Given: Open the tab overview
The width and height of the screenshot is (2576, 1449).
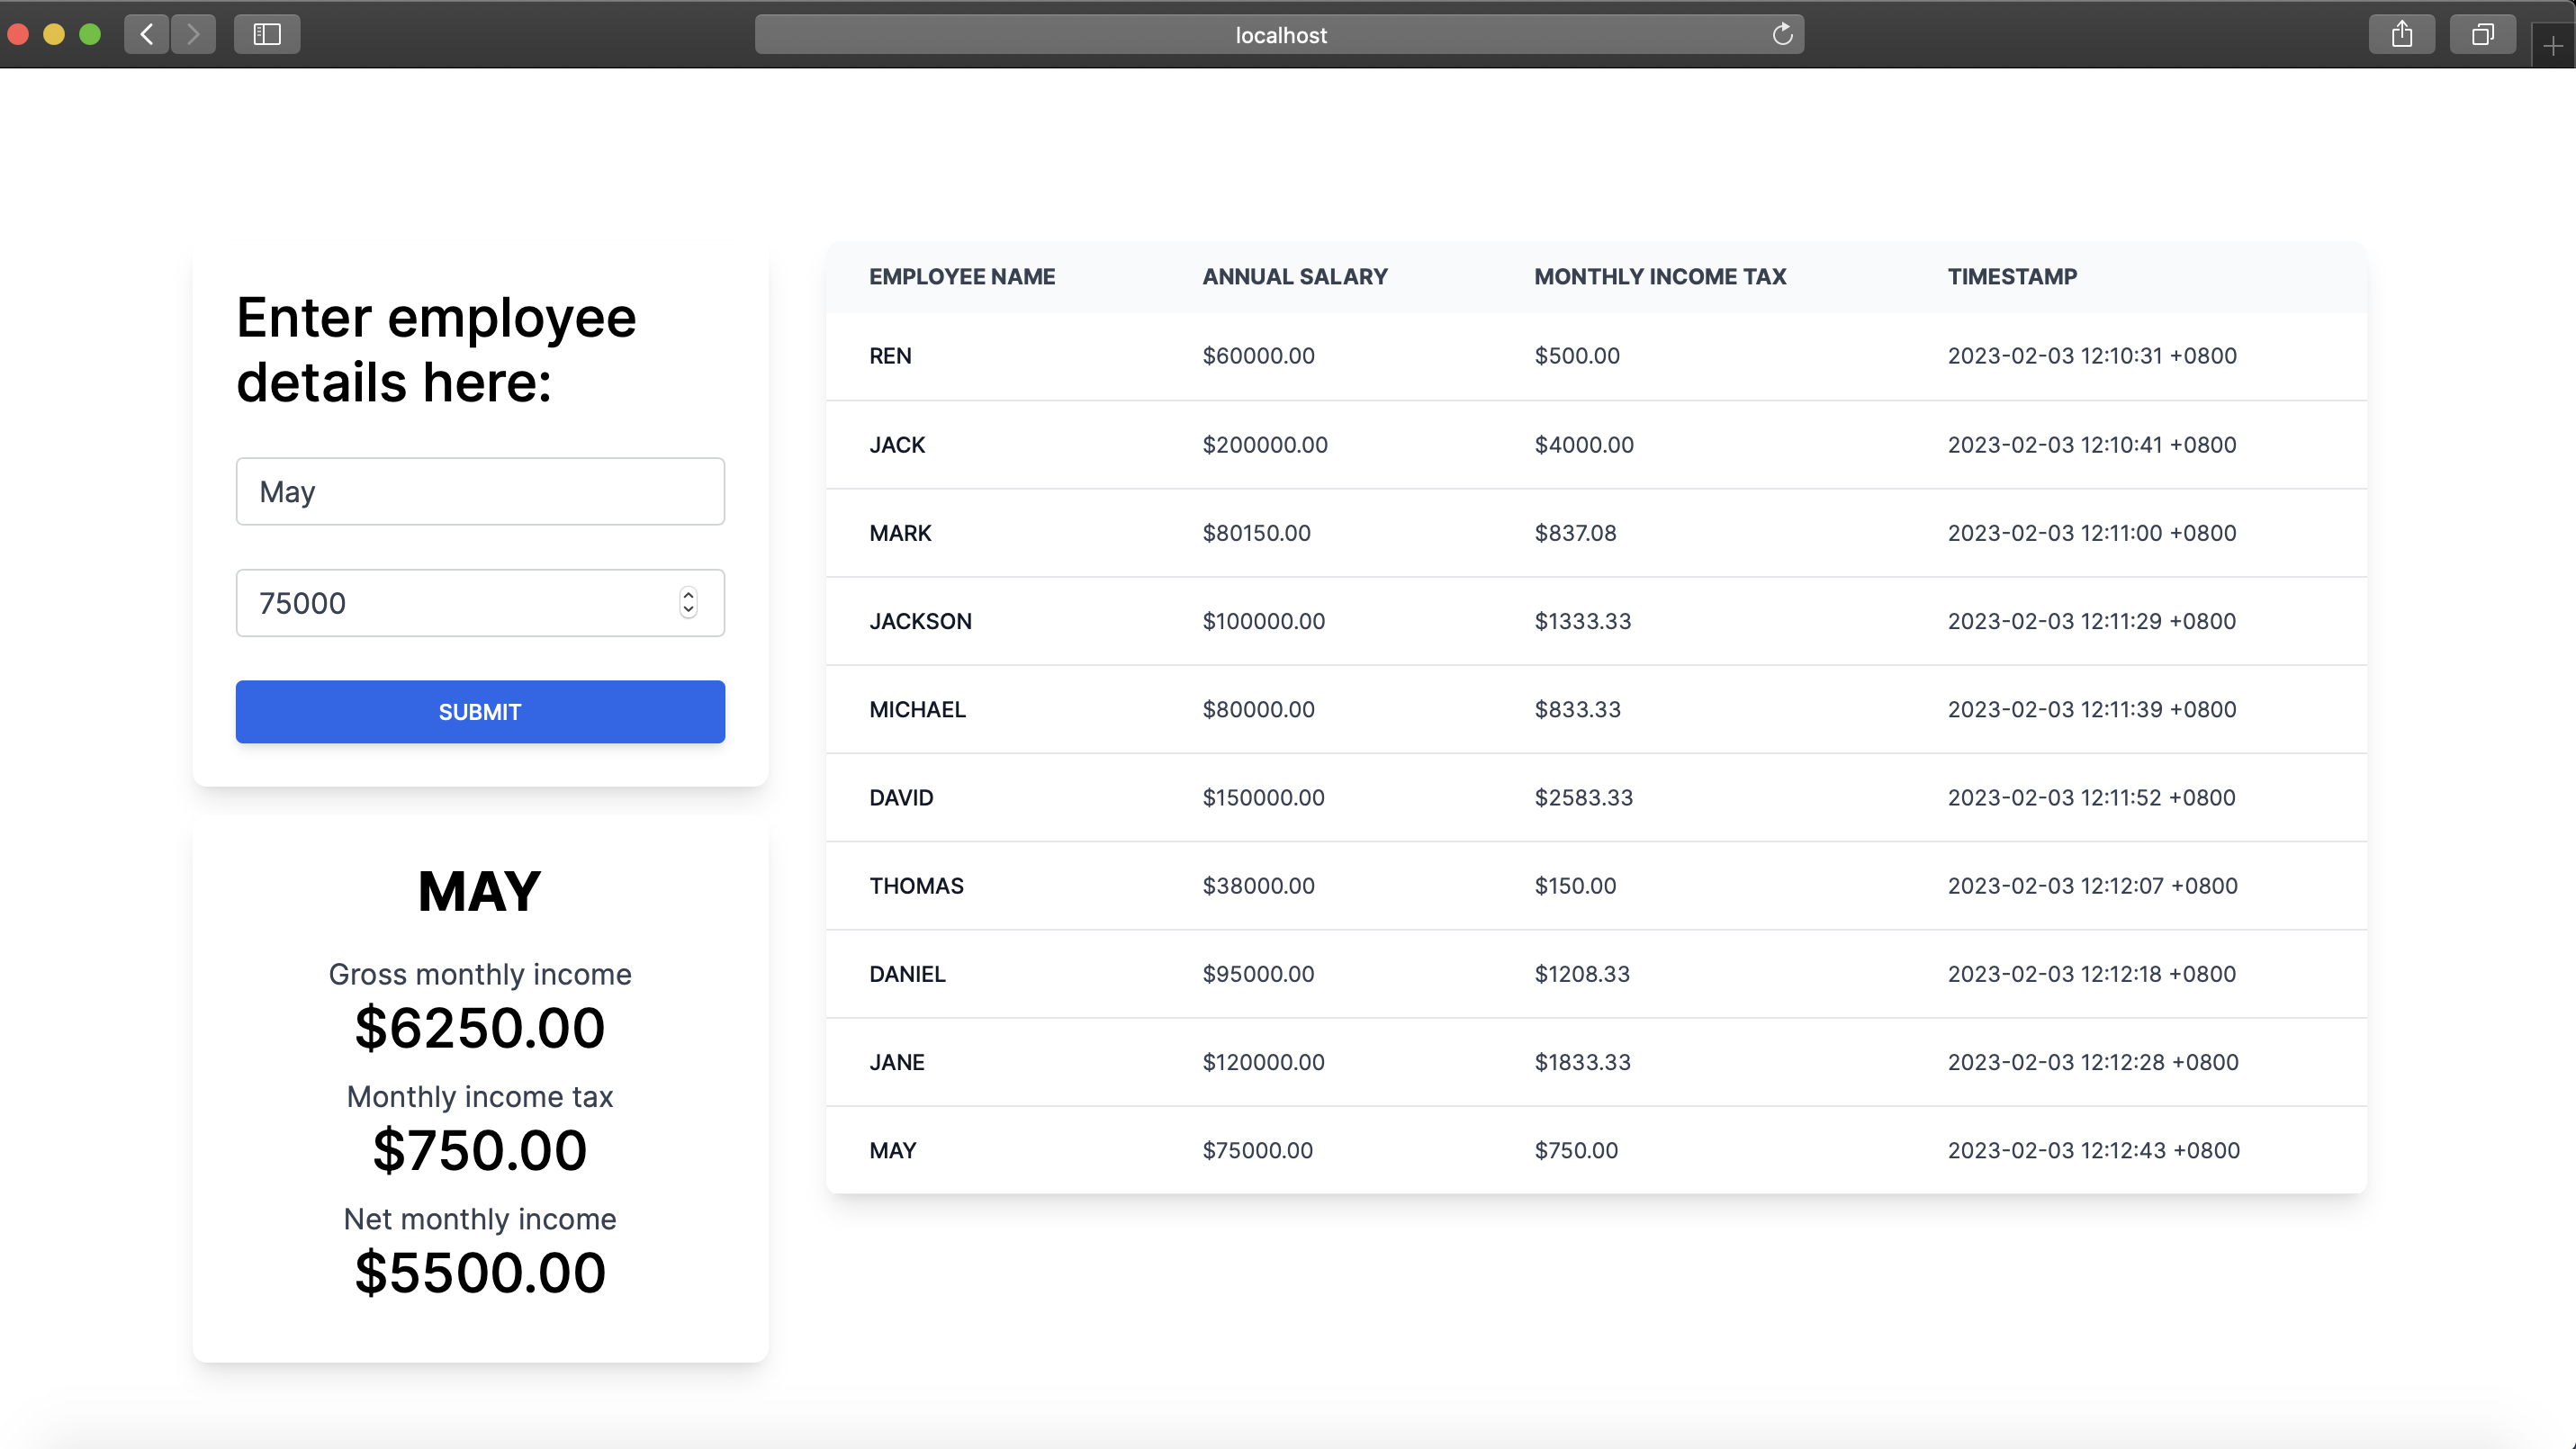Looking at the screenshot, I should point(2484,34).
